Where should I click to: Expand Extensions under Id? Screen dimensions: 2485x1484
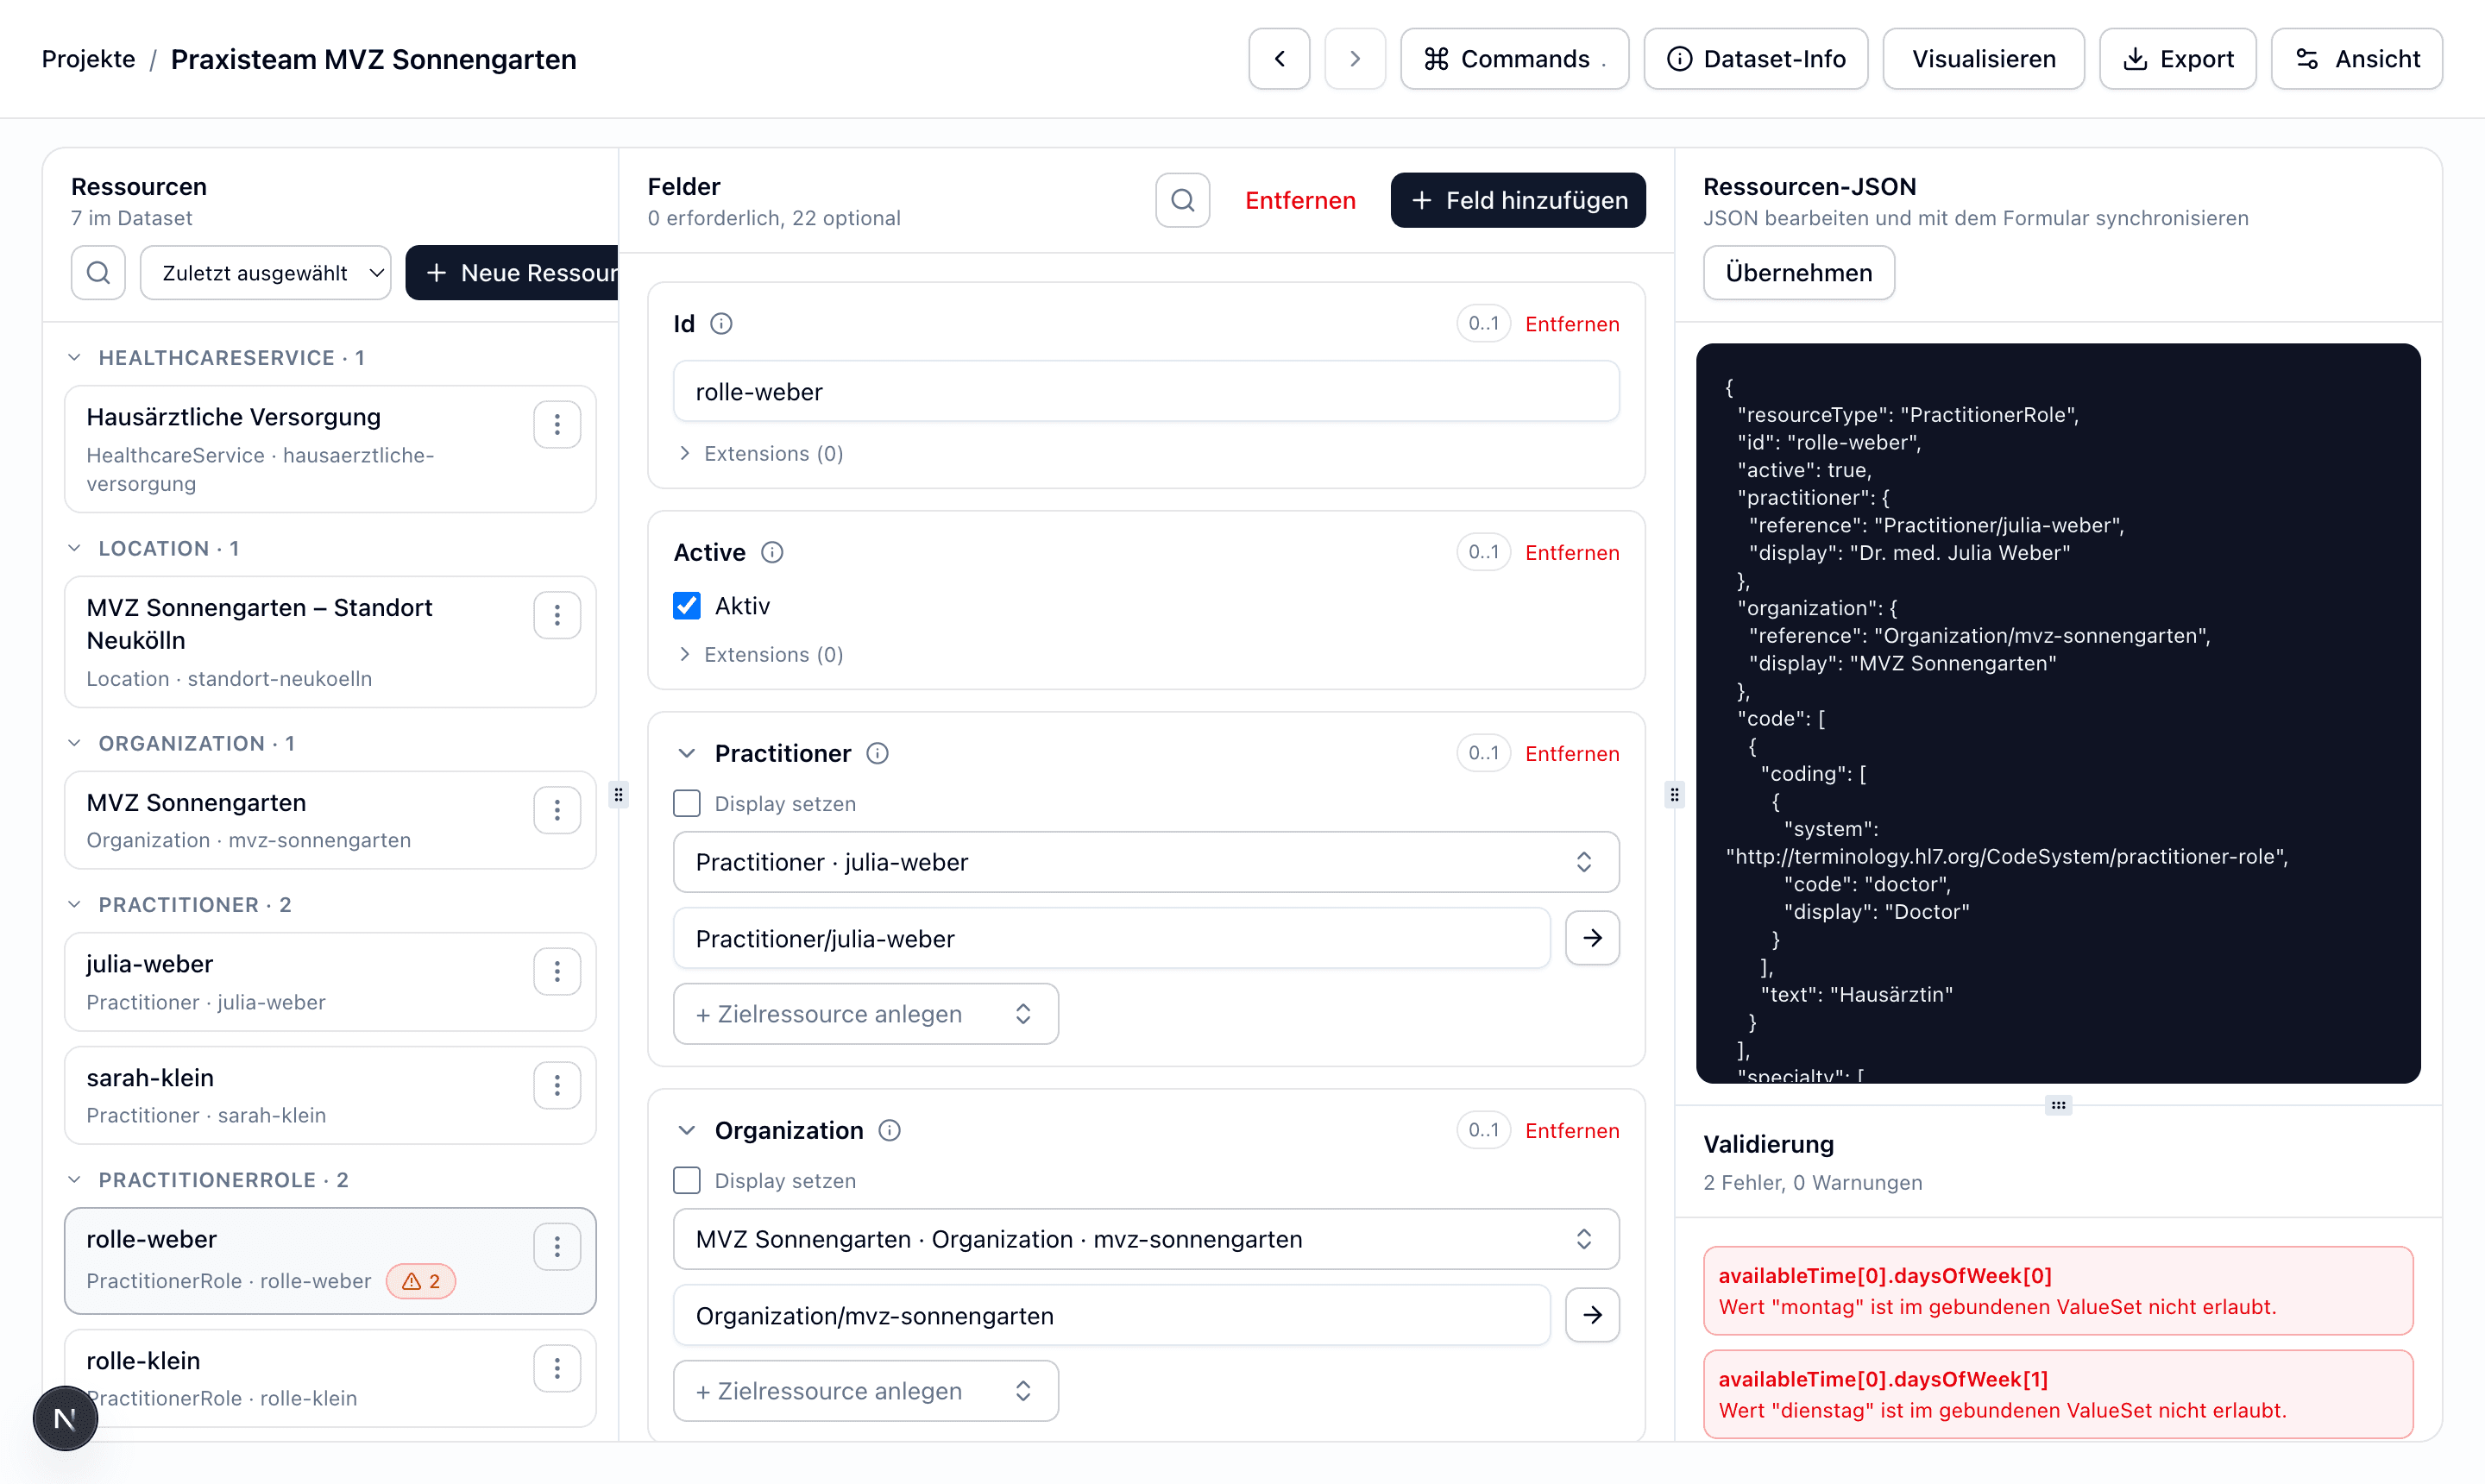pos(761,454)
